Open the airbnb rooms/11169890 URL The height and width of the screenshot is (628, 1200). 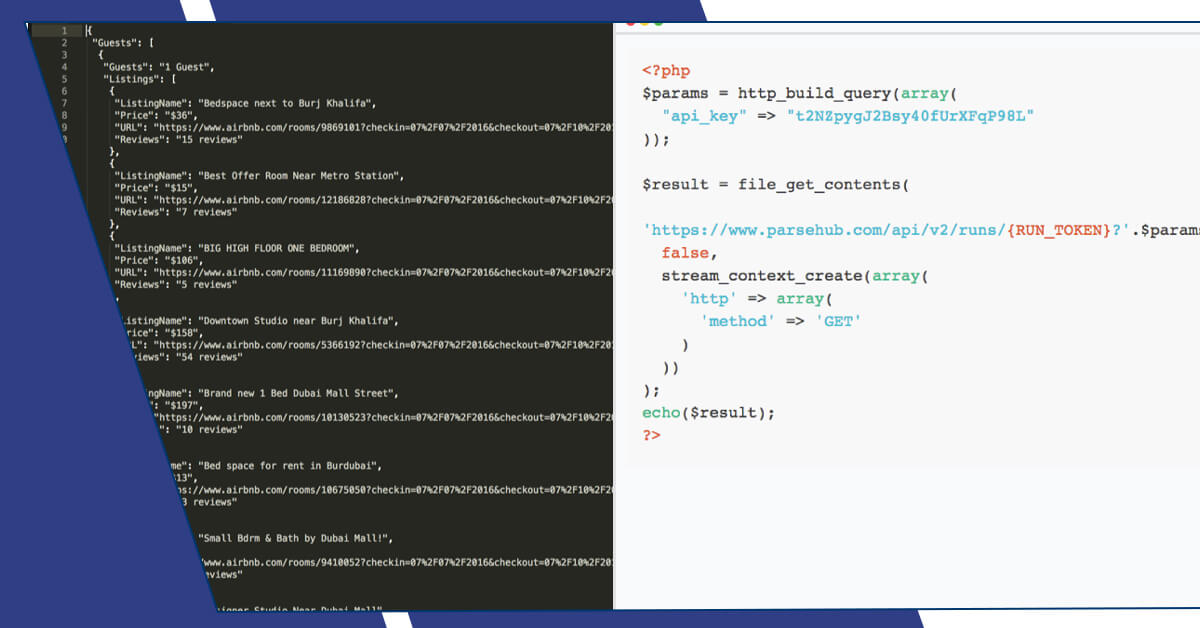click(x=381, y=272)
